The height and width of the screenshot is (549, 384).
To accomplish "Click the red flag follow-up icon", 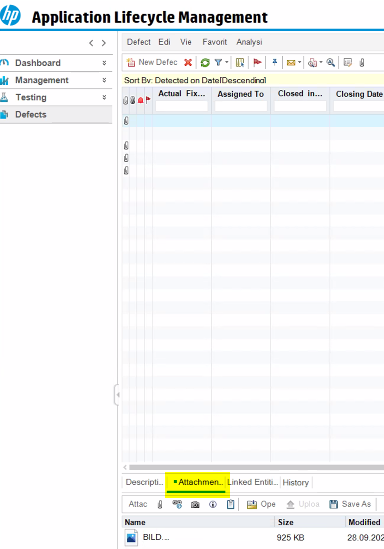I will 257,62.
